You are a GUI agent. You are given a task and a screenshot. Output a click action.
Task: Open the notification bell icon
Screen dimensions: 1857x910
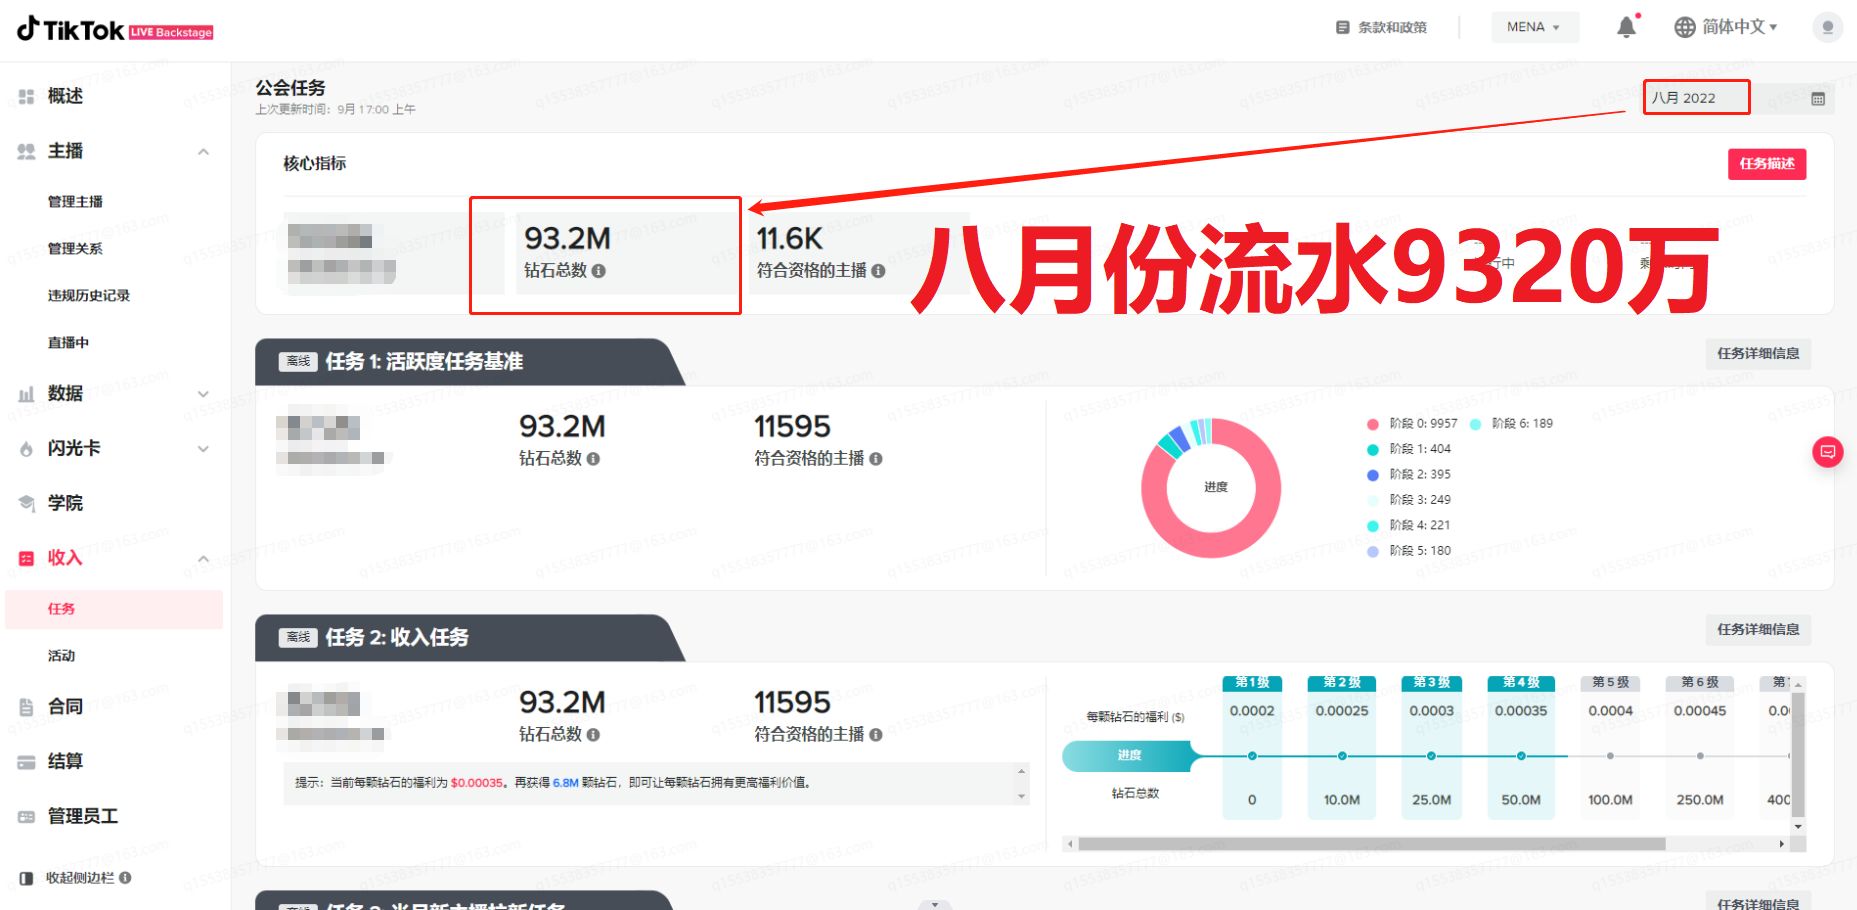point(1626,27)
